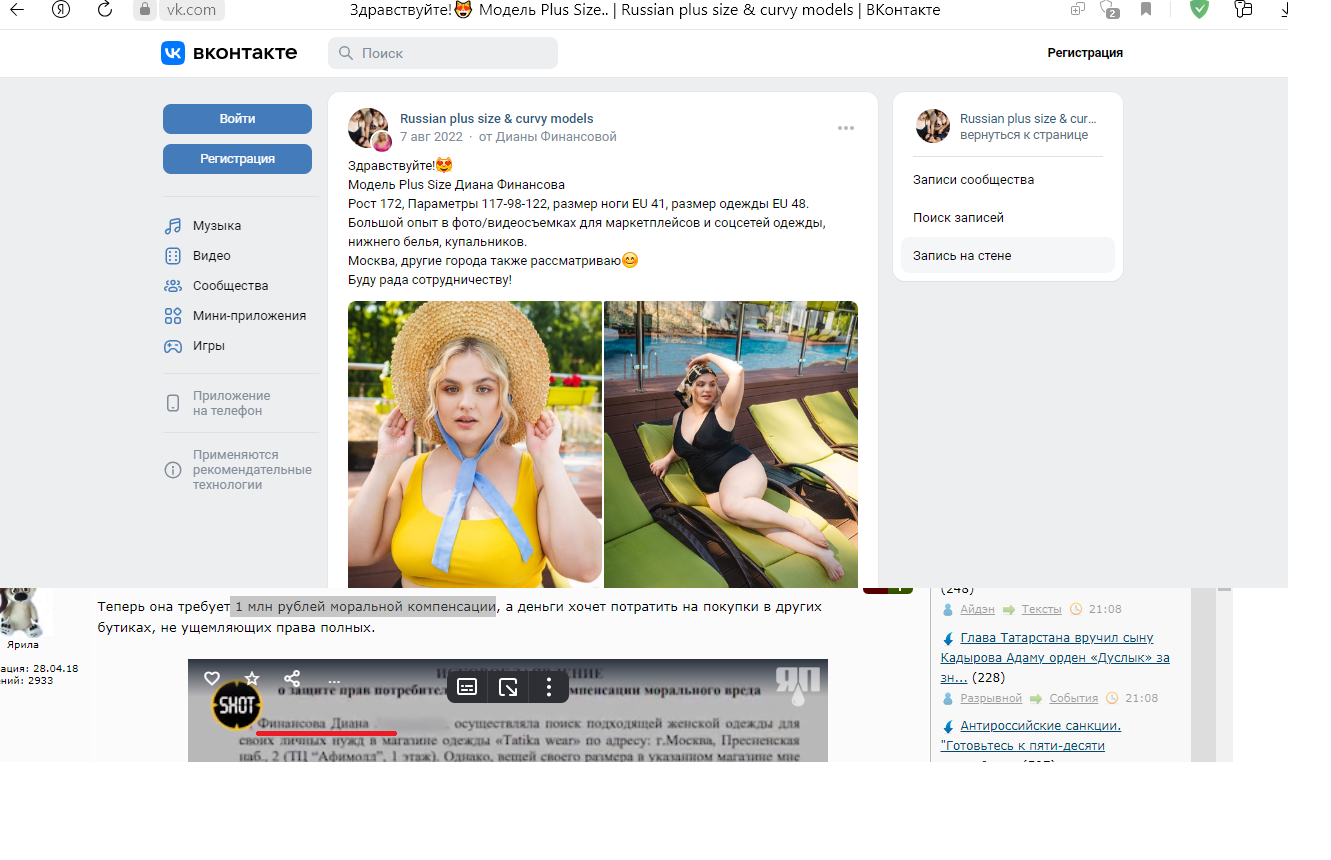Open the Регистрация link in the VK header
This screenshot has height=860, width=1331.
pyautogui.click(x=1085, y=53)
